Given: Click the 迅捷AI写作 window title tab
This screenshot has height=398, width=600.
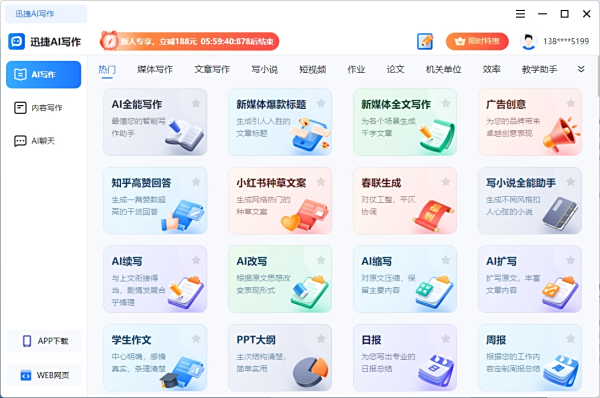Looking at the screenshot, I should coord(46,14).
